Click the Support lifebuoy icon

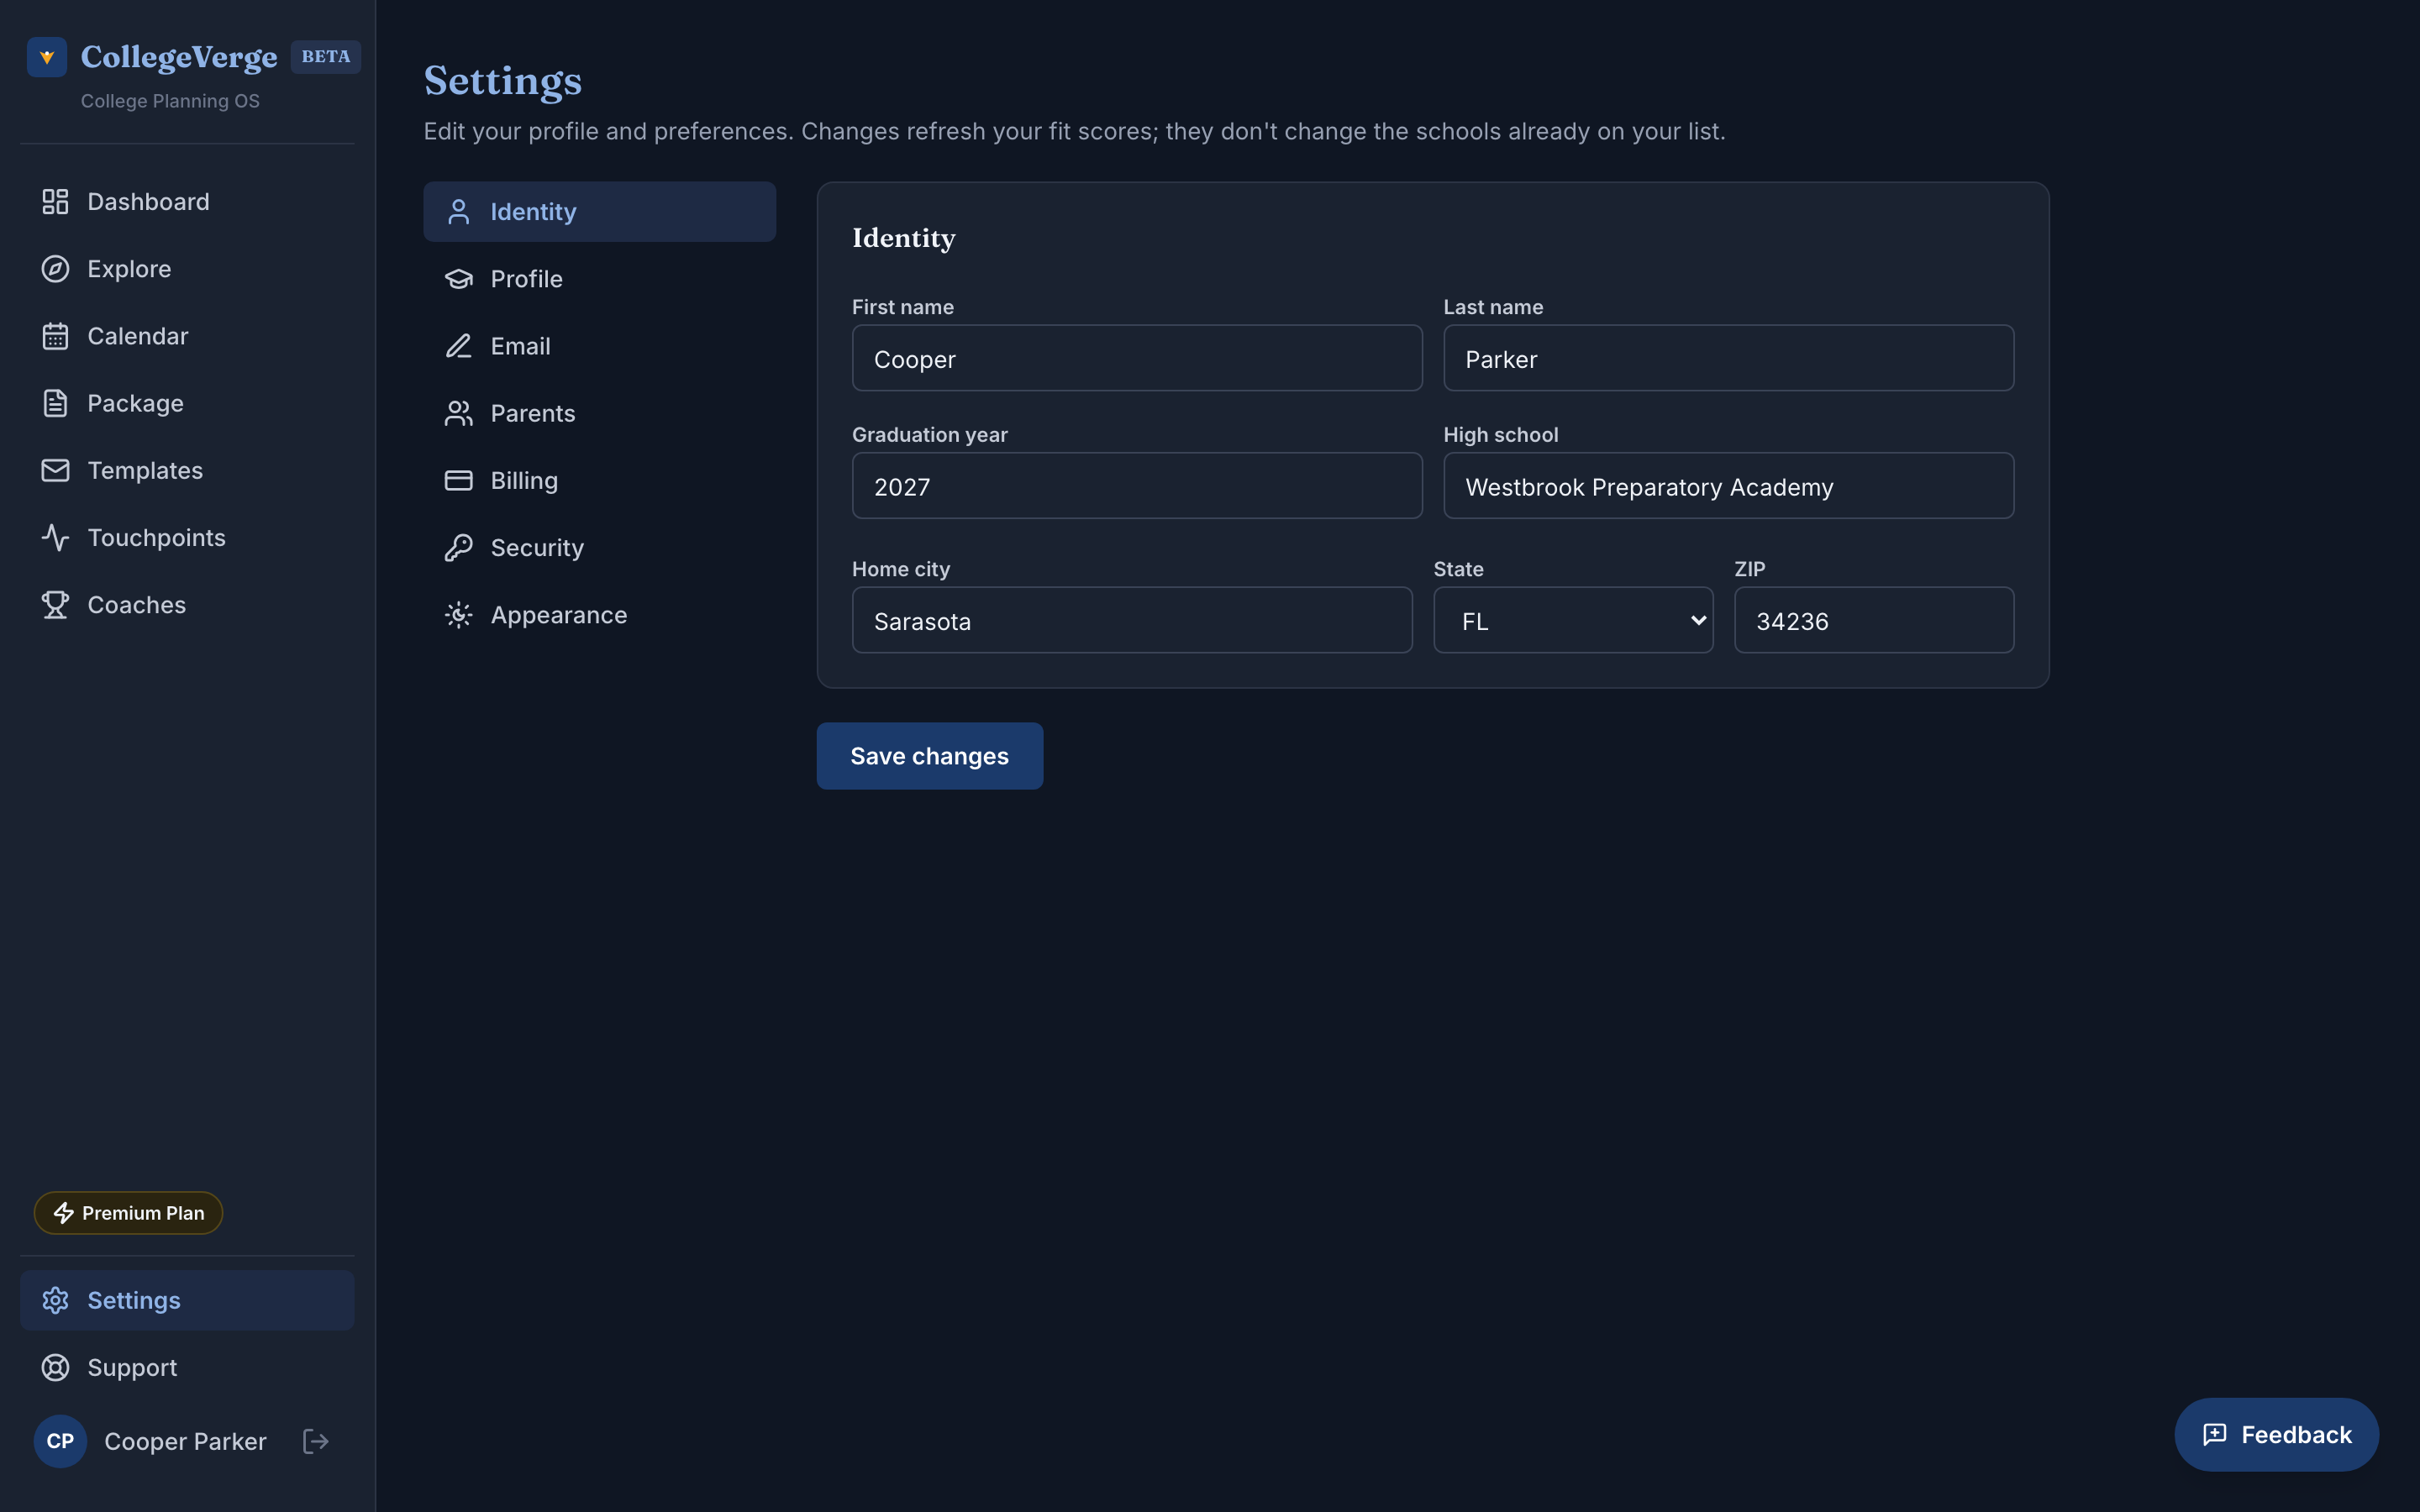55,1367
